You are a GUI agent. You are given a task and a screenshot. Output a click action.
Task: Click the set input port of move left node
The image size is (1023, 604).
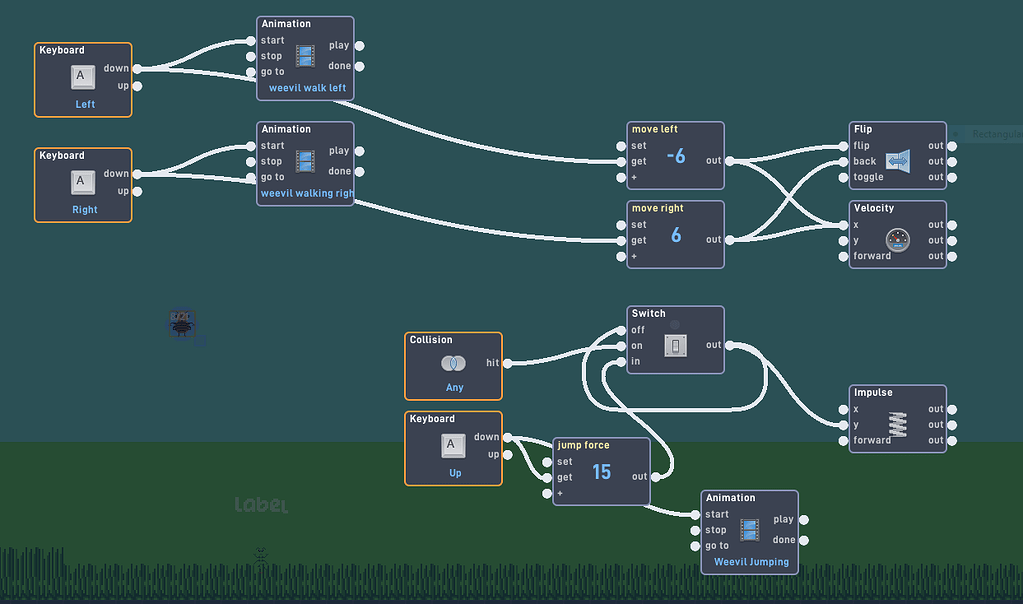tap(621, 146)
